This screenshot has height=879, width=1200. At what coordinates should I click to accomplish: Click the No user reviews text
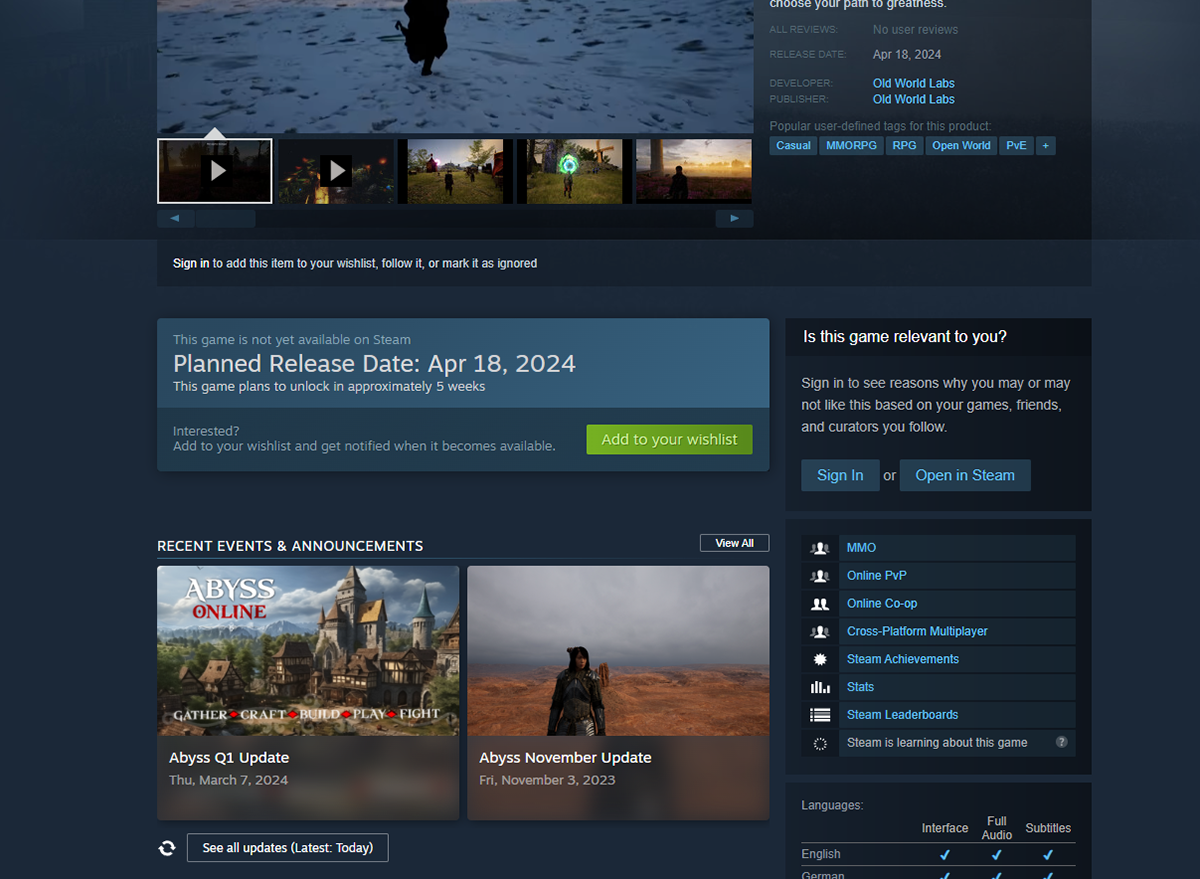tap(915, 30)
